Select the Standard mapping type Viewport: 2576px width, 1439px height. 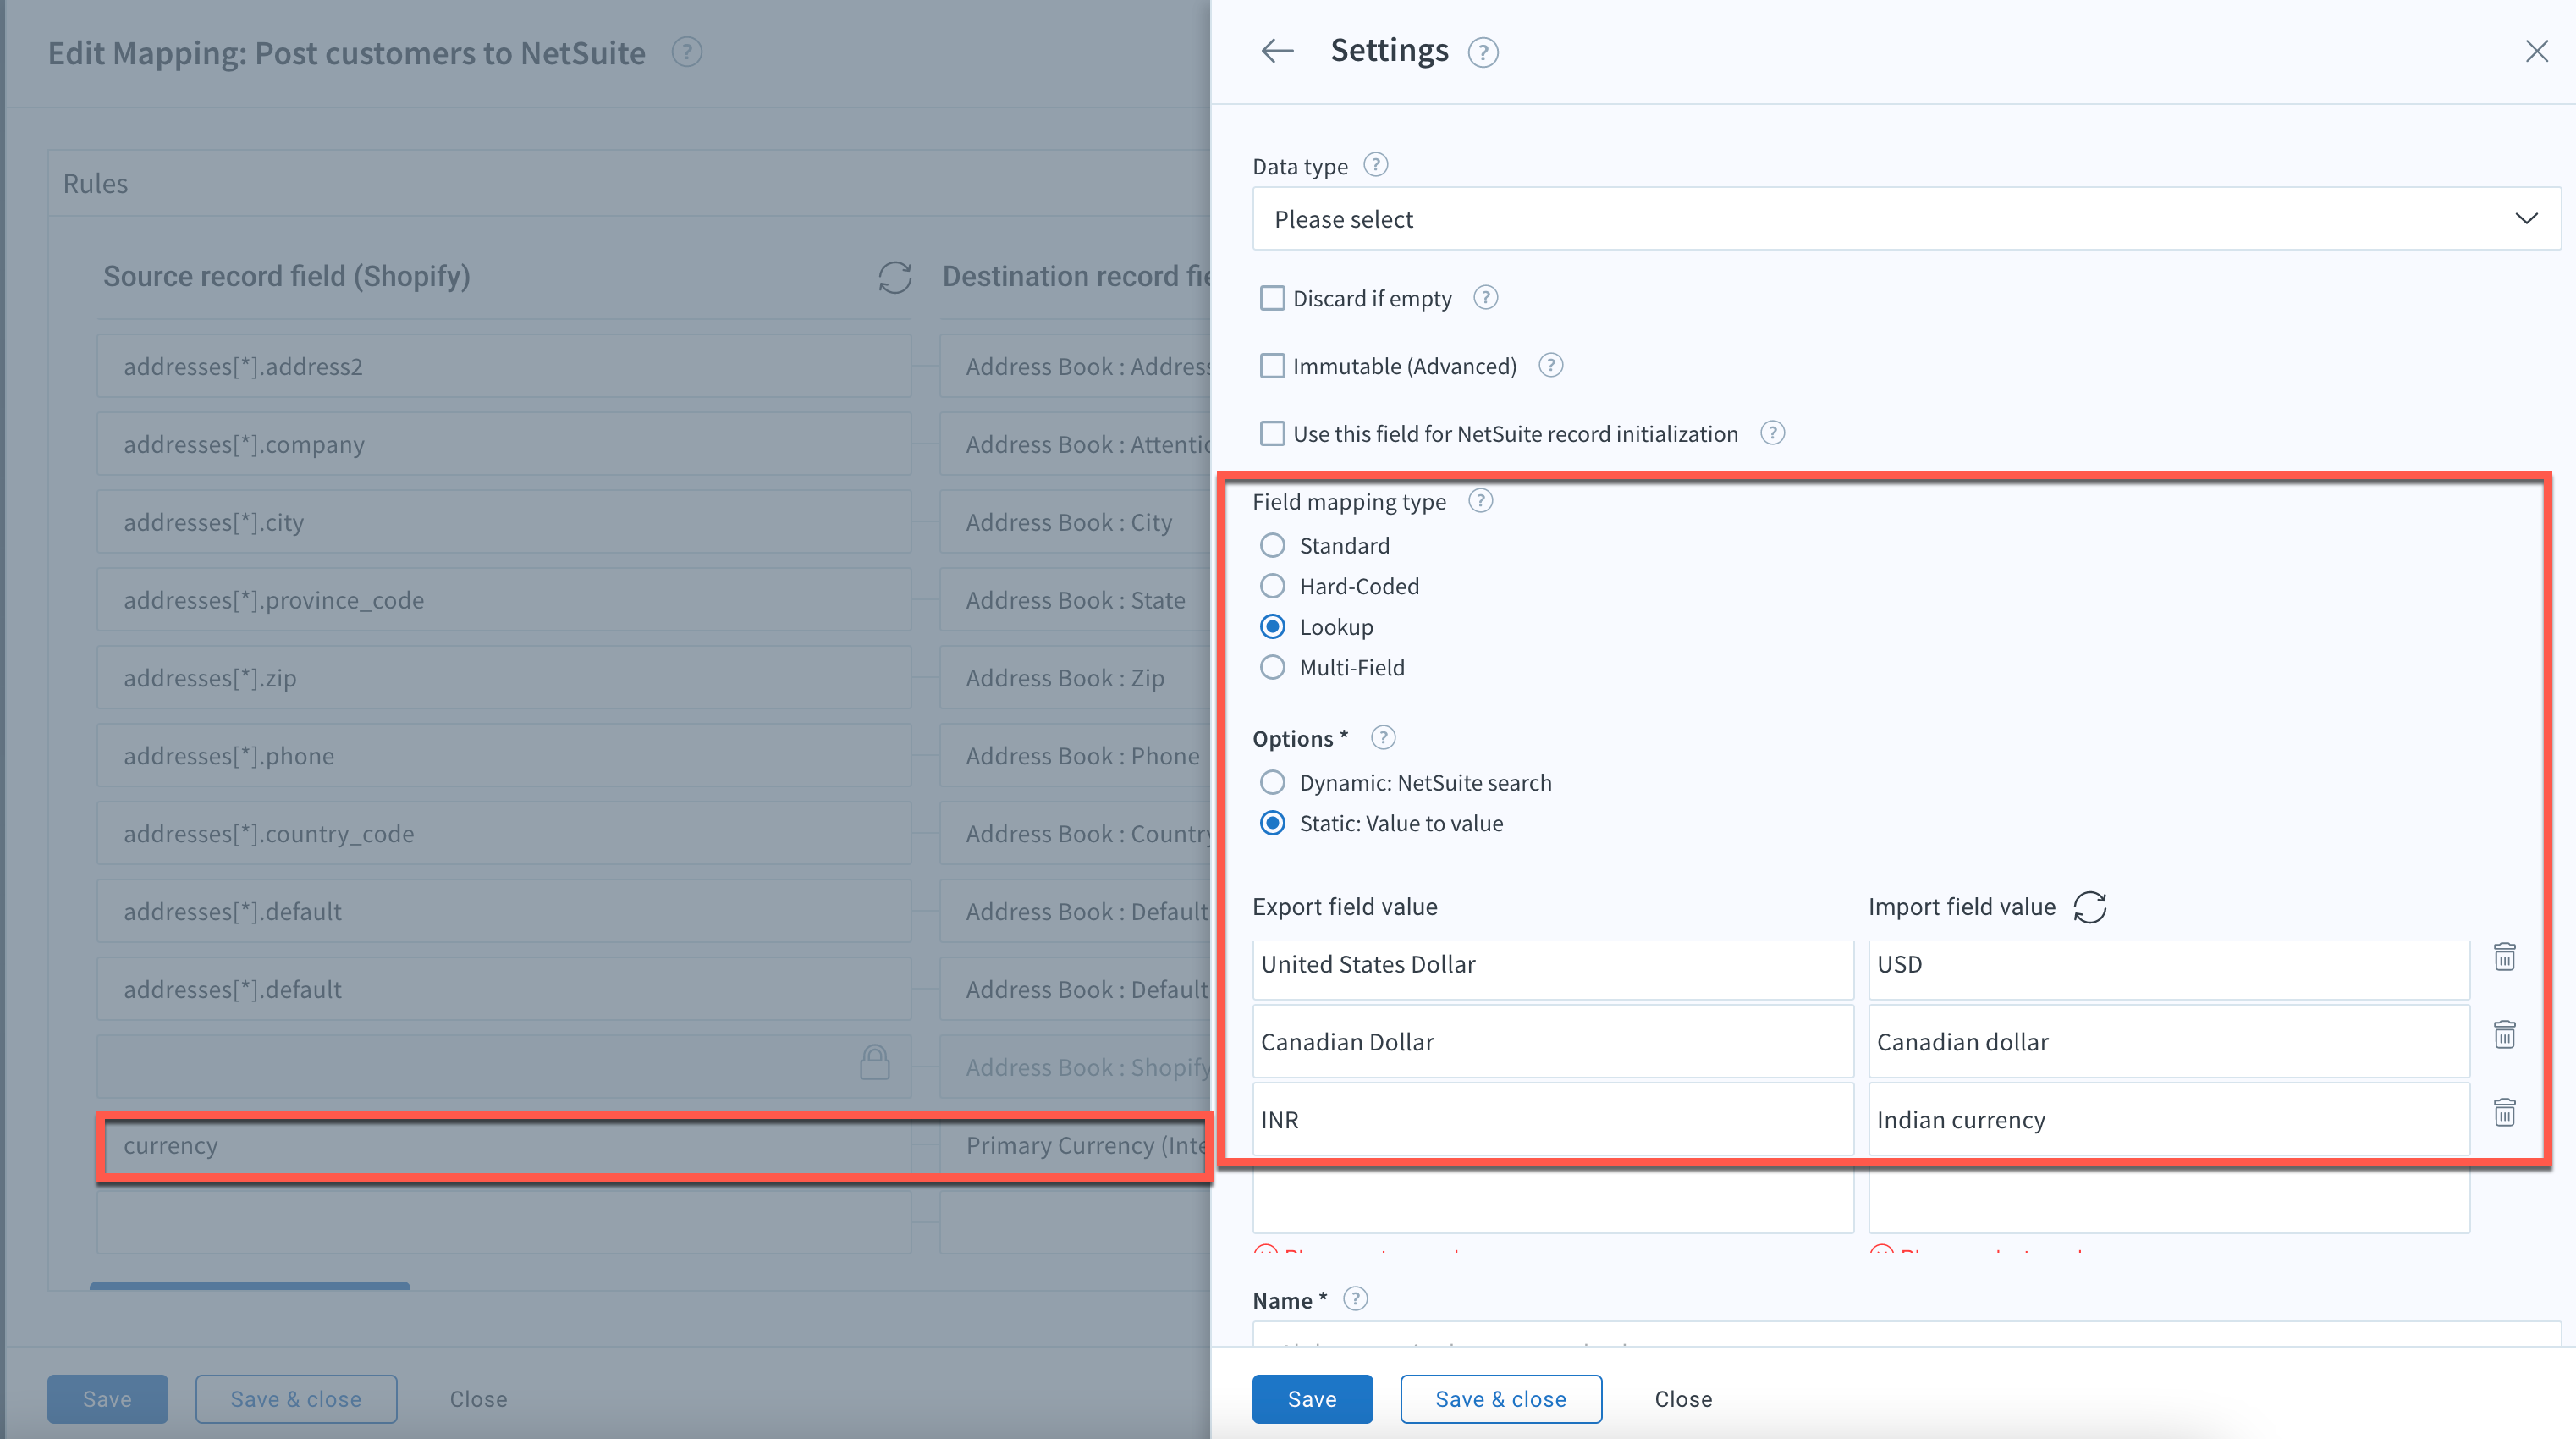click(x=1272, y=545)
